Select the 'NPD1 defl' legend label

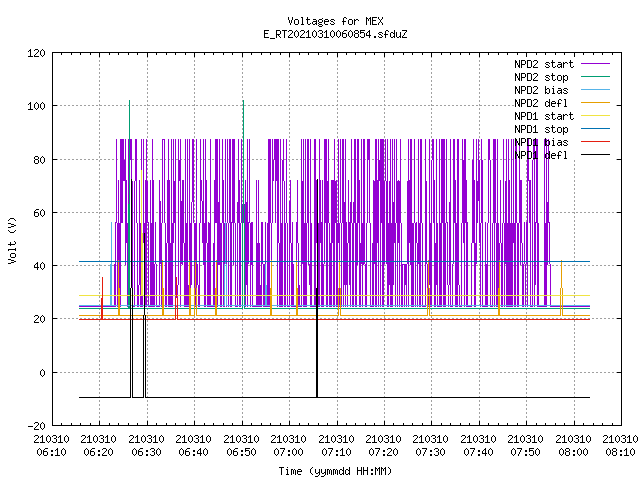541,156
